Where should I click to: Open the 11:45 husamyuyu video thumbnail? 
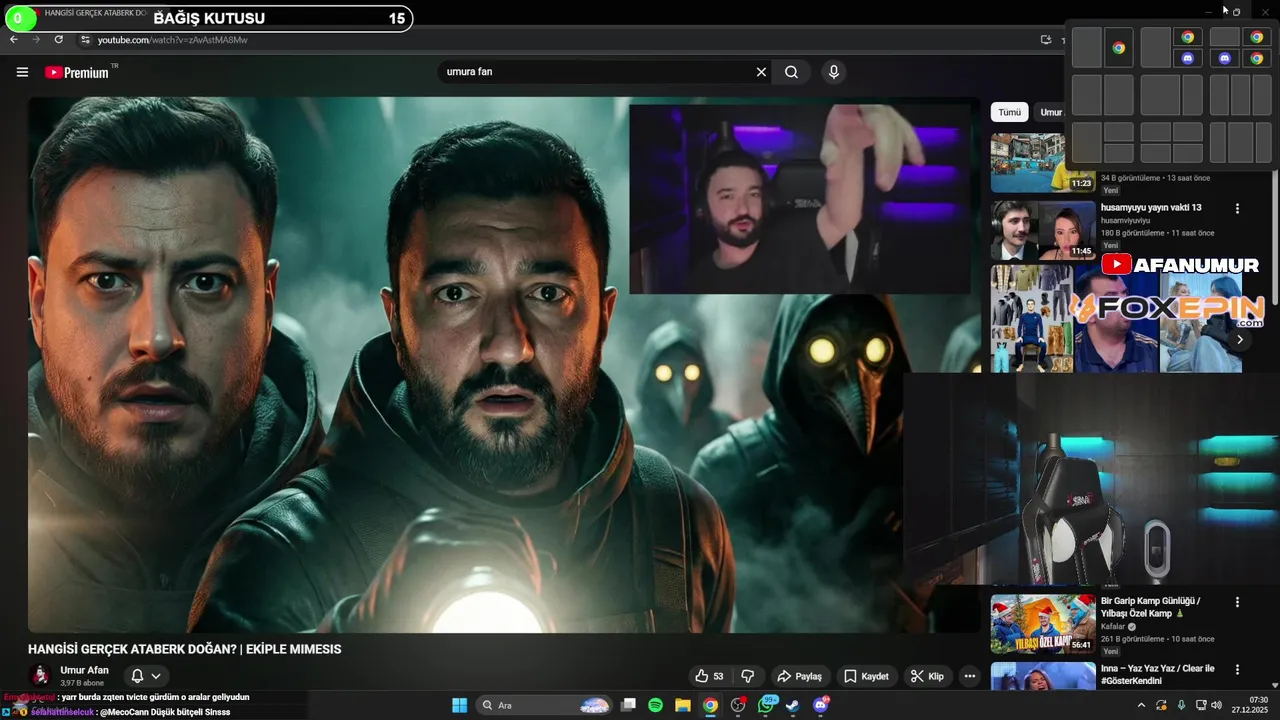1043,230
